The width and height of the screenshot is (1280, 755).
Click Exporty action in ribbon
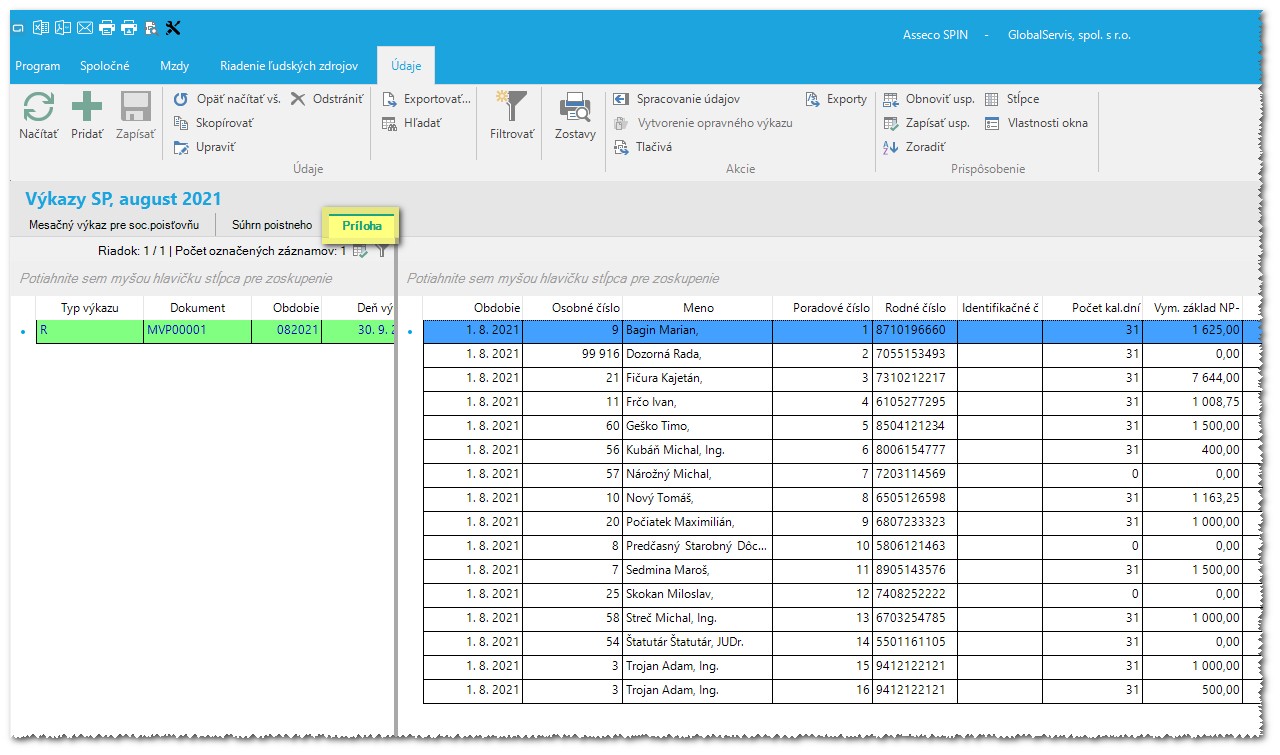pos(836,99)
